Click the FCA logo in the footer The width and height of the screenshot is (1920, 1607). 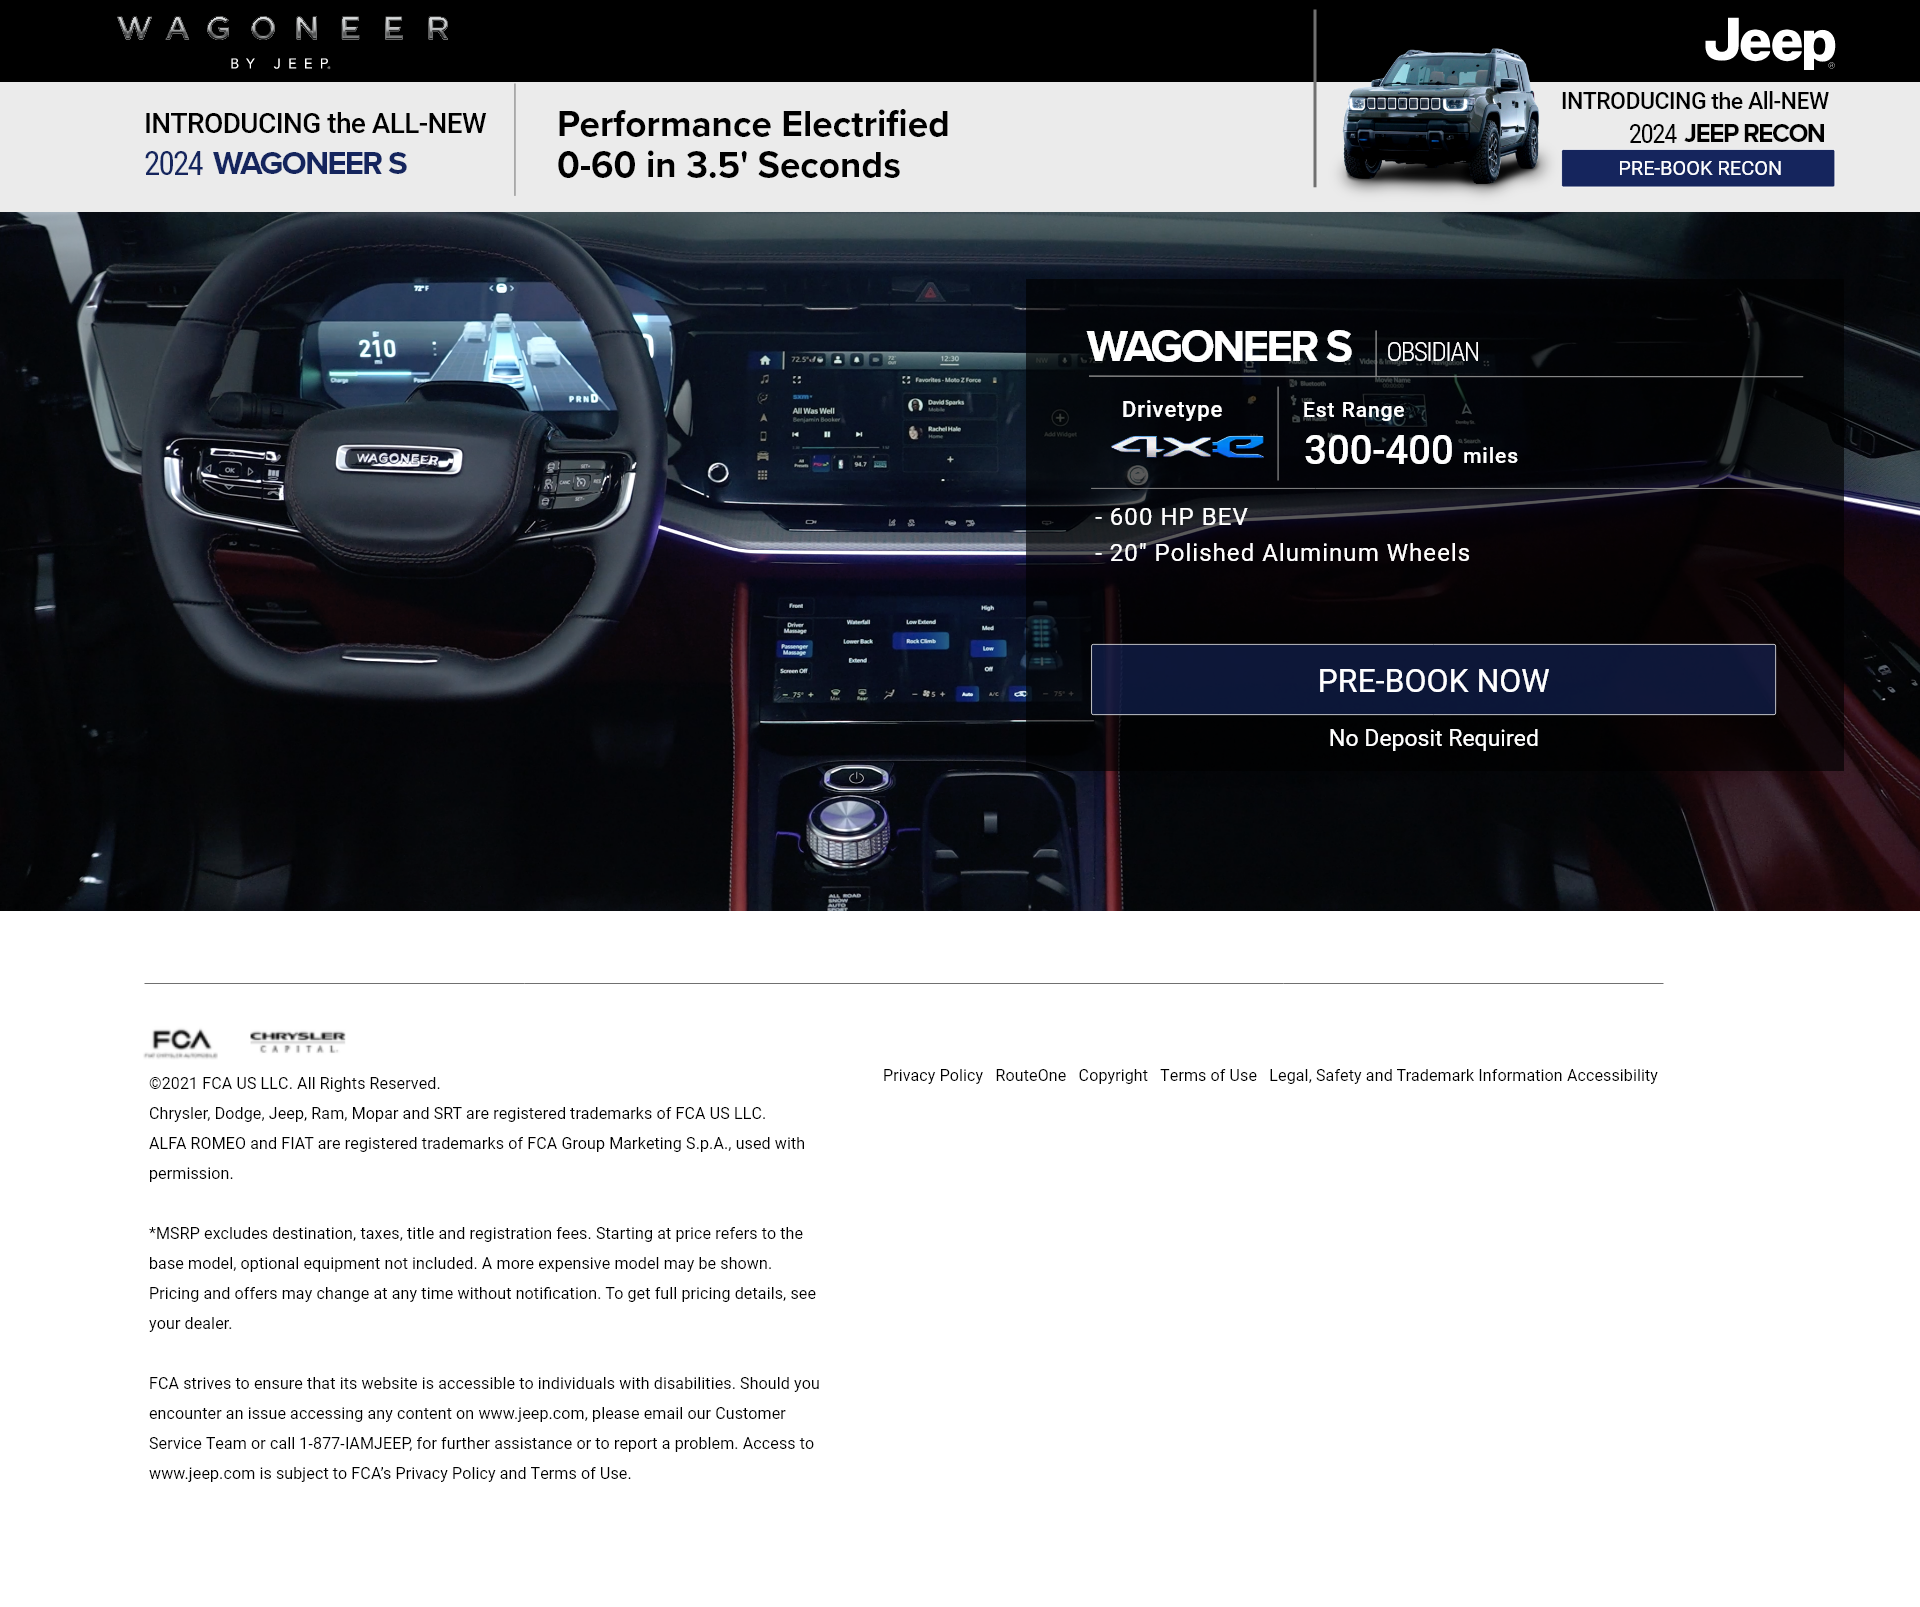(181, 1042)
